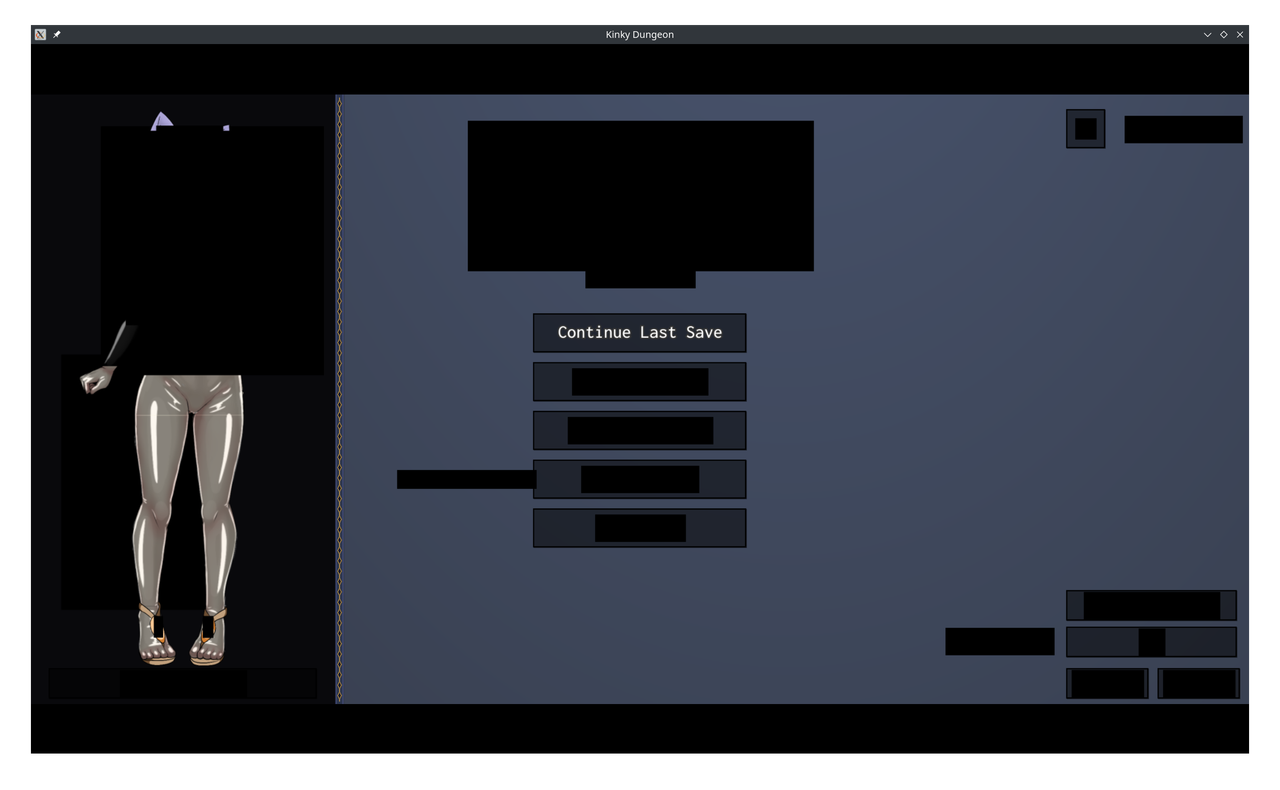Click the label to the left of the bottom-right slider
The height and width of the screenshot is (790, 1280).
point(999,641)
